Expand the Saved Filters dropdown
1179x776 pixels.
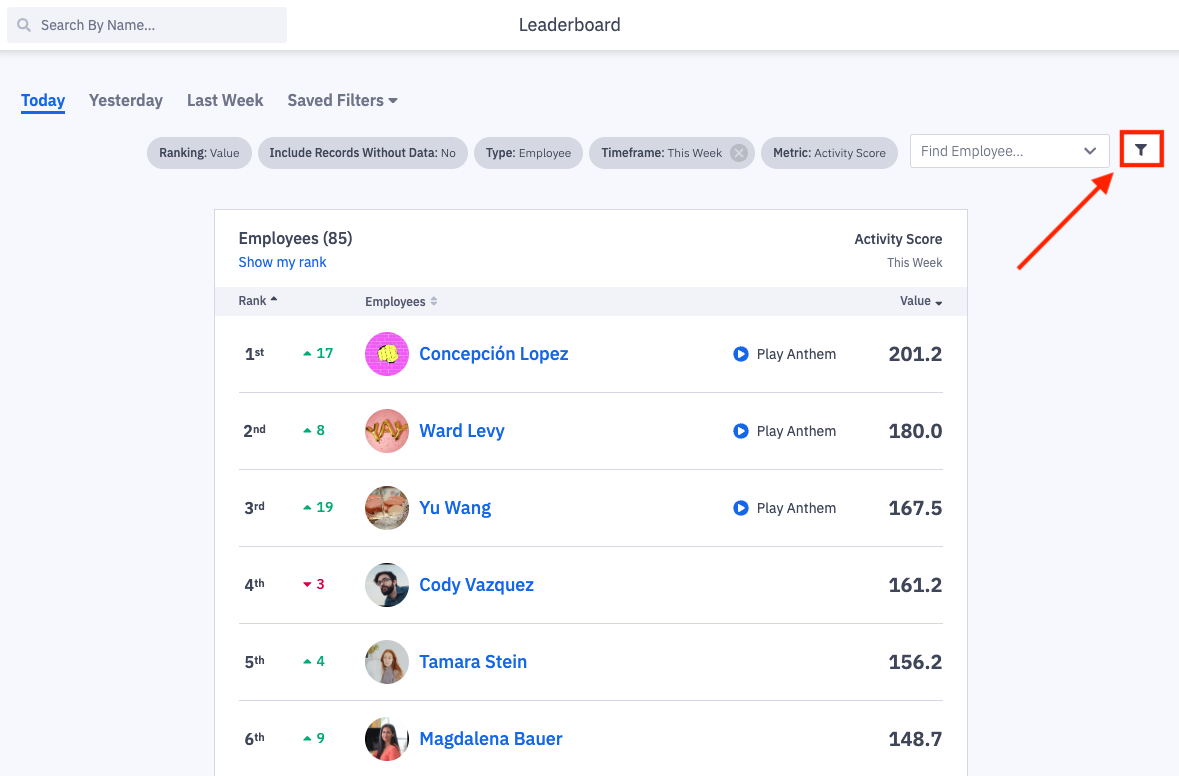tap(342, 100)
